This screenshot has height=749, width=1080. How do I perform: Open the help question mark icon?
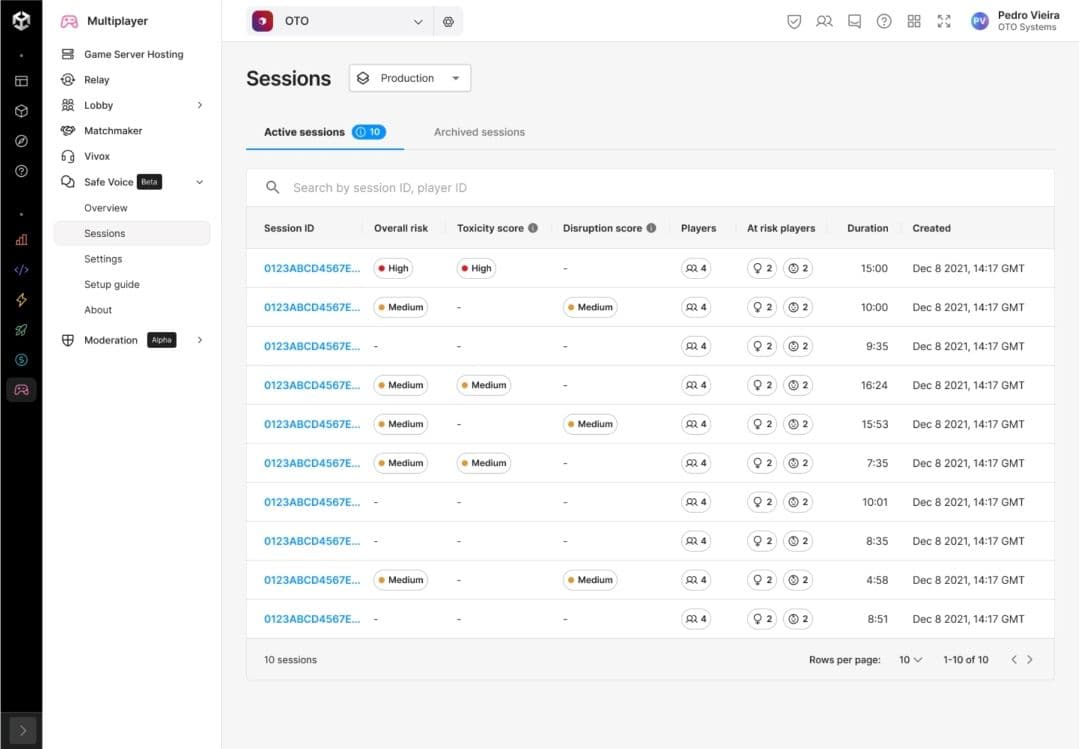884,21
